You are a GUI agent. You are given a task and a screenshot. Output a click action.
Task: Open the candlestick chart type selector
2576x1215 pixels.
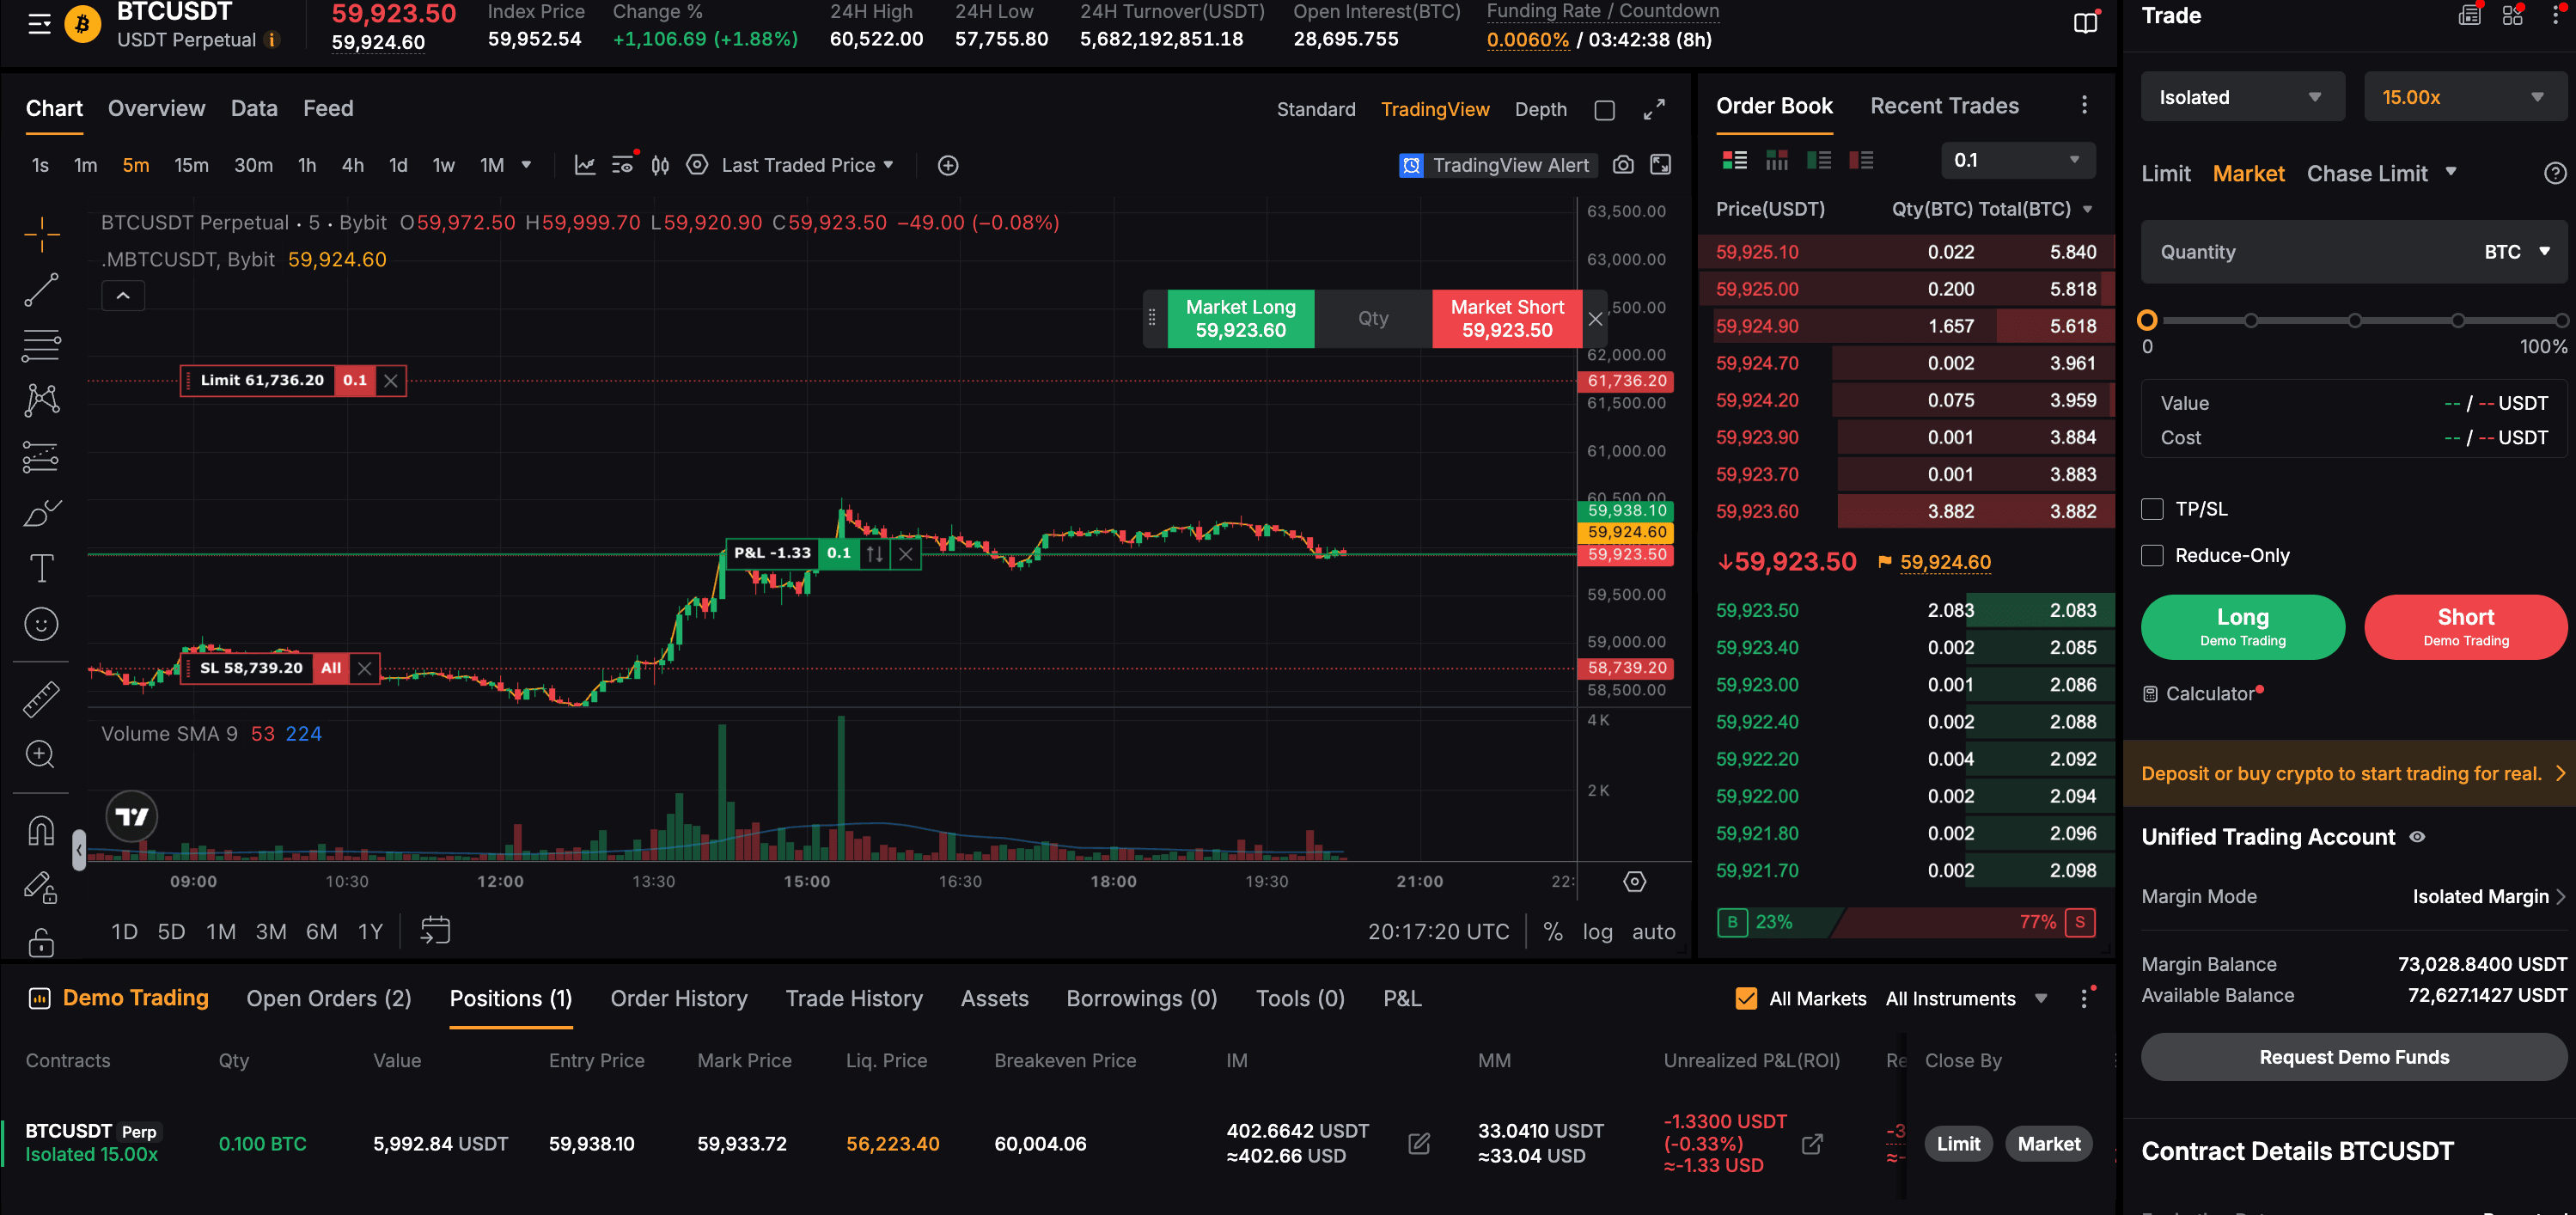[660, 165]
